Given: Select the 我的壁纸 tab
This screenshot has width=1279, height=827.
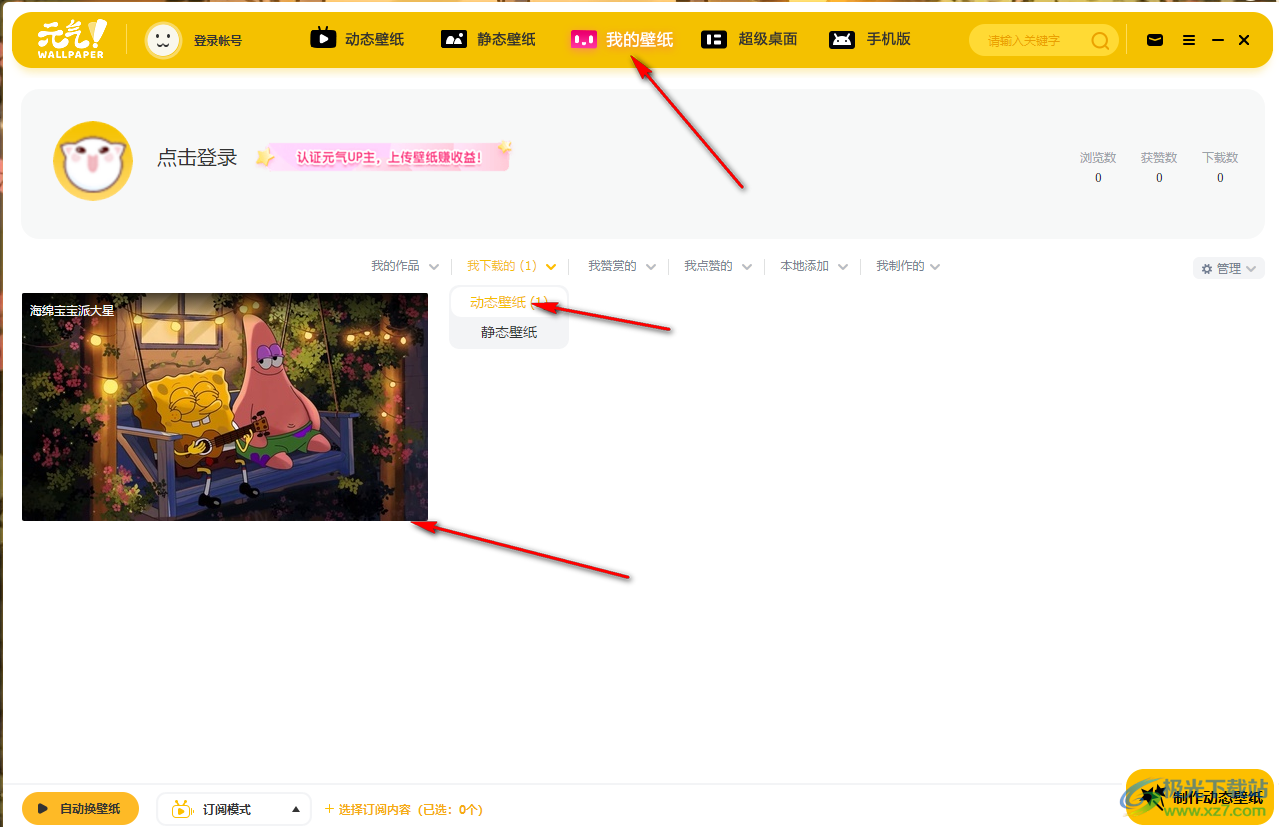Looking at the screenshot, I should [621, 39].
